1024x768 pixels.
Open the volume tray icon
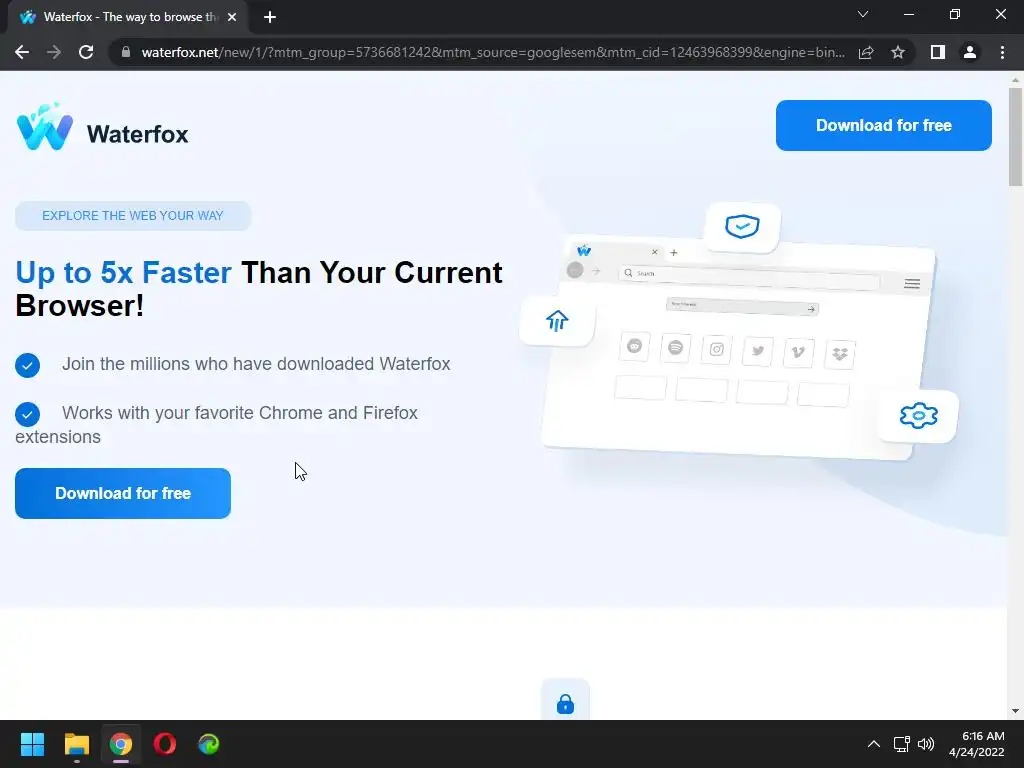coord(926,744)
